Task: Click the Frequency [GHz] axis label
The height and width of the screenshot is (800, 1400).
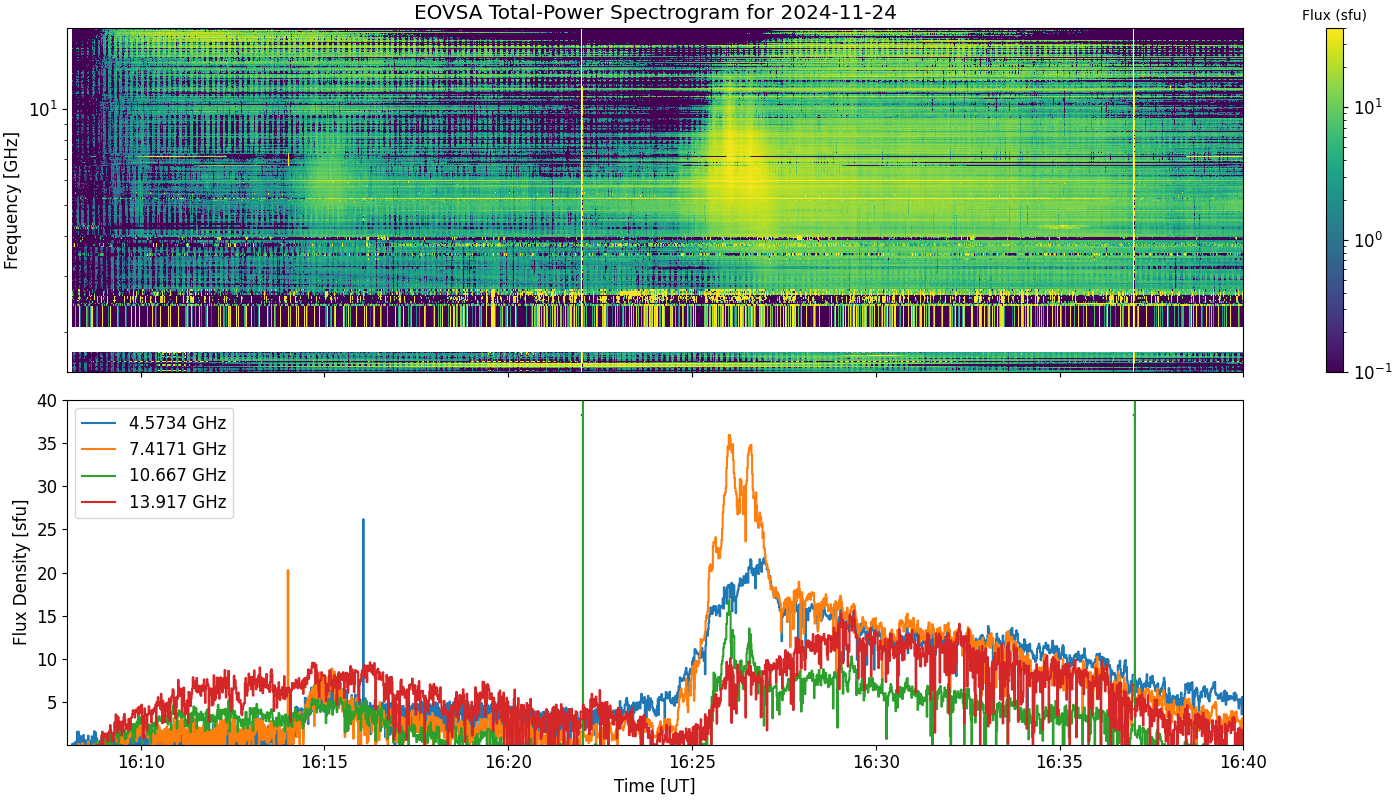Action: point(12,200)
